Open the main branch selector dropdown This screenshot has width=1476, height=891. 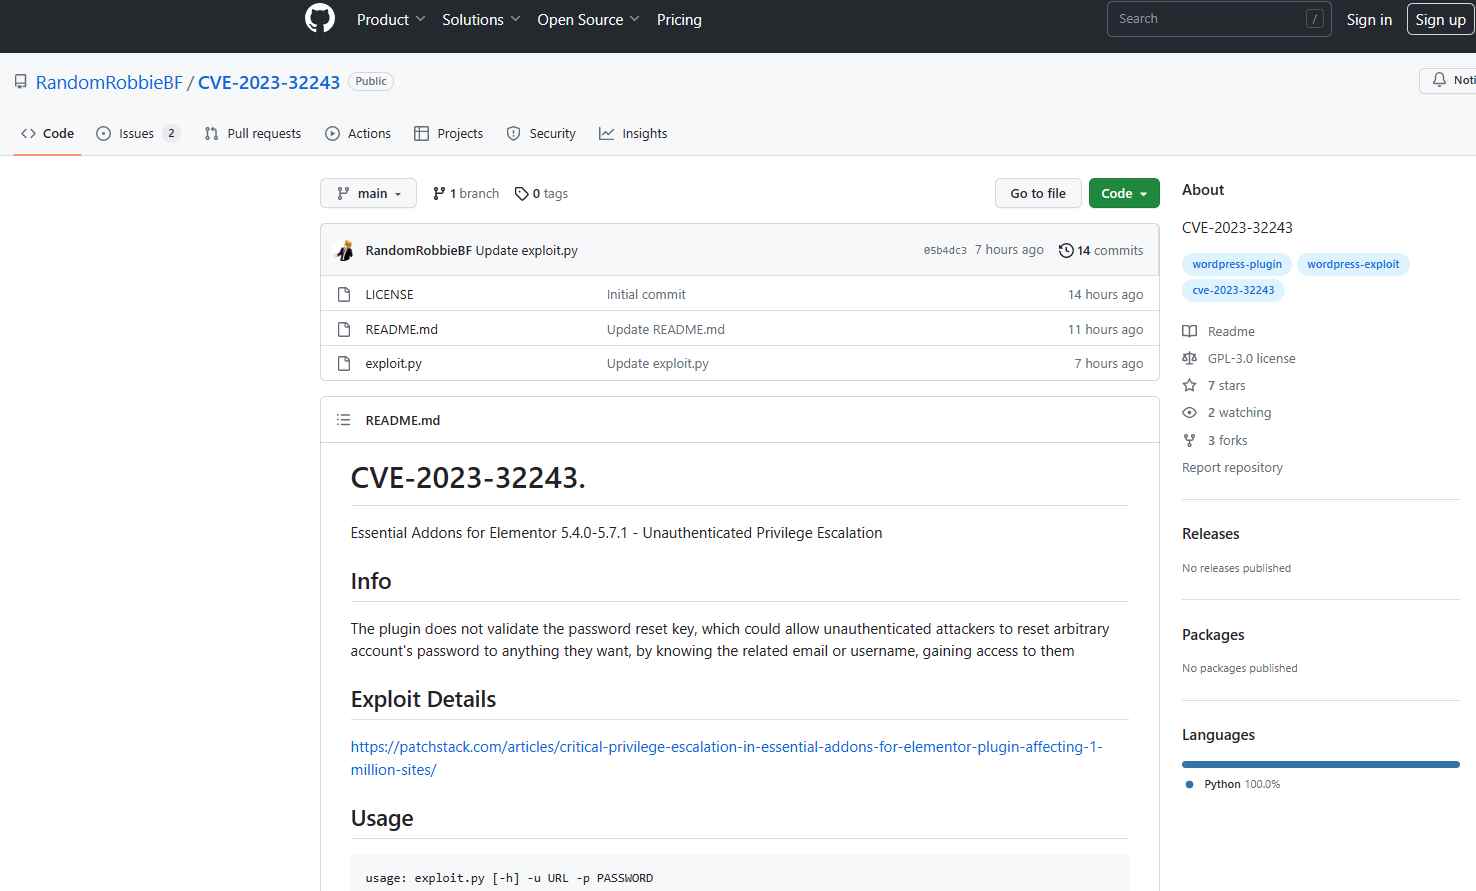[369, 194]
